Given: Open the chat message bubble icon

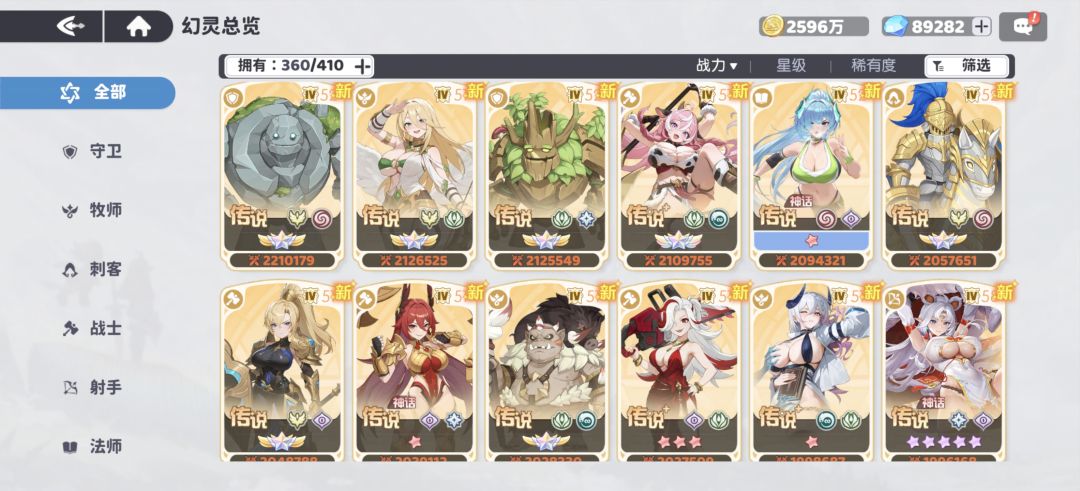Looking at the screenshot, I should point(1023,26).
